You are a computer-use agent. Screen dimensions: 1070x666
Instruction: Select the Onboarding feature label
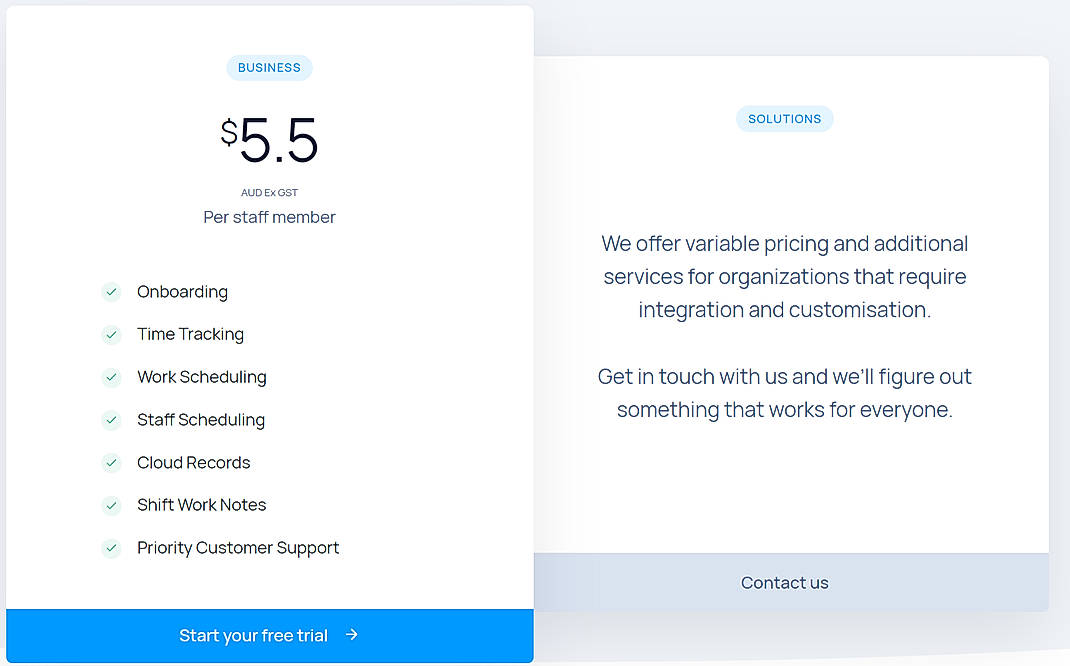click(x=182, y=292)
